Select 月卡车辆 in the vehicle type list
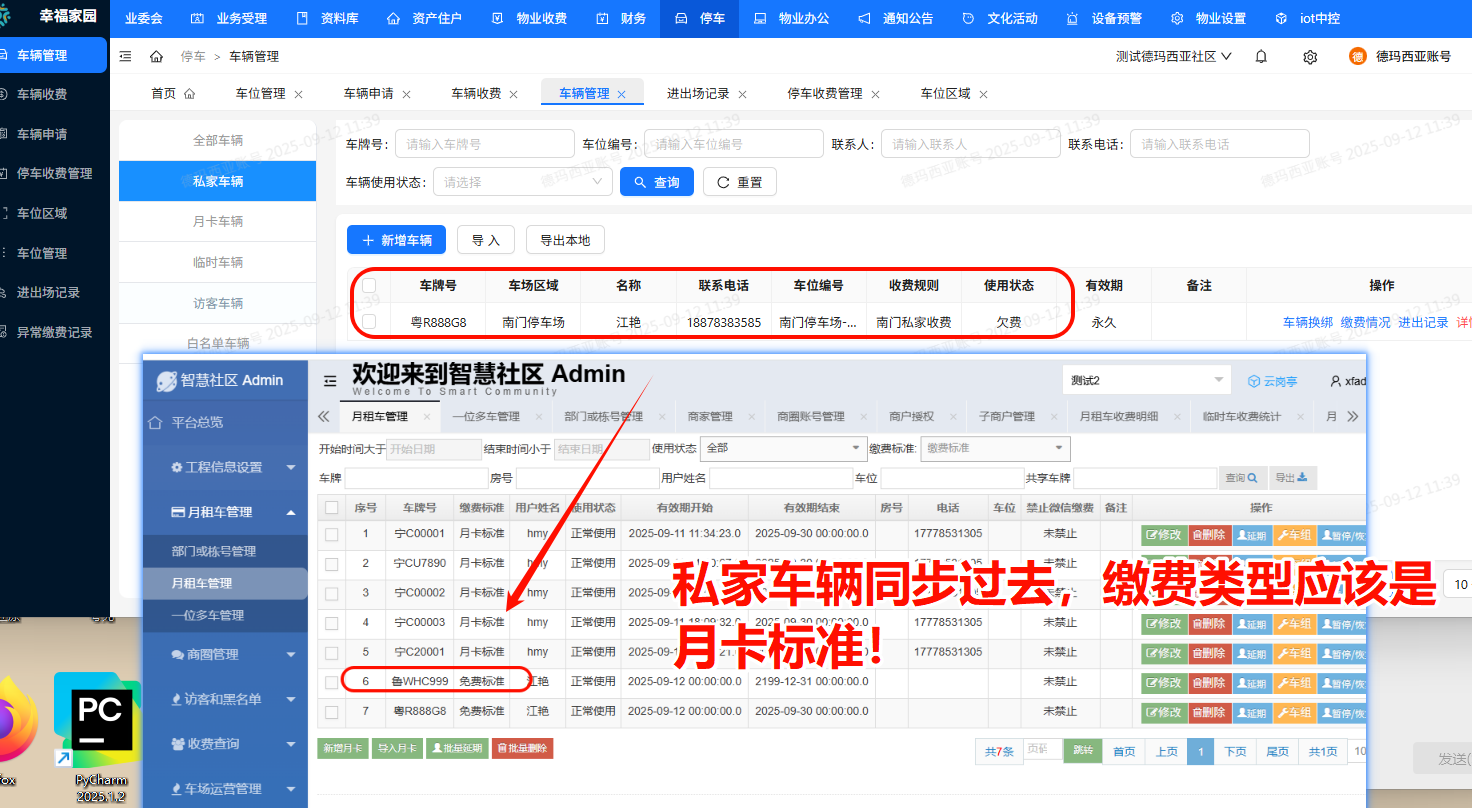The image size is (1472, 808). 218,222
